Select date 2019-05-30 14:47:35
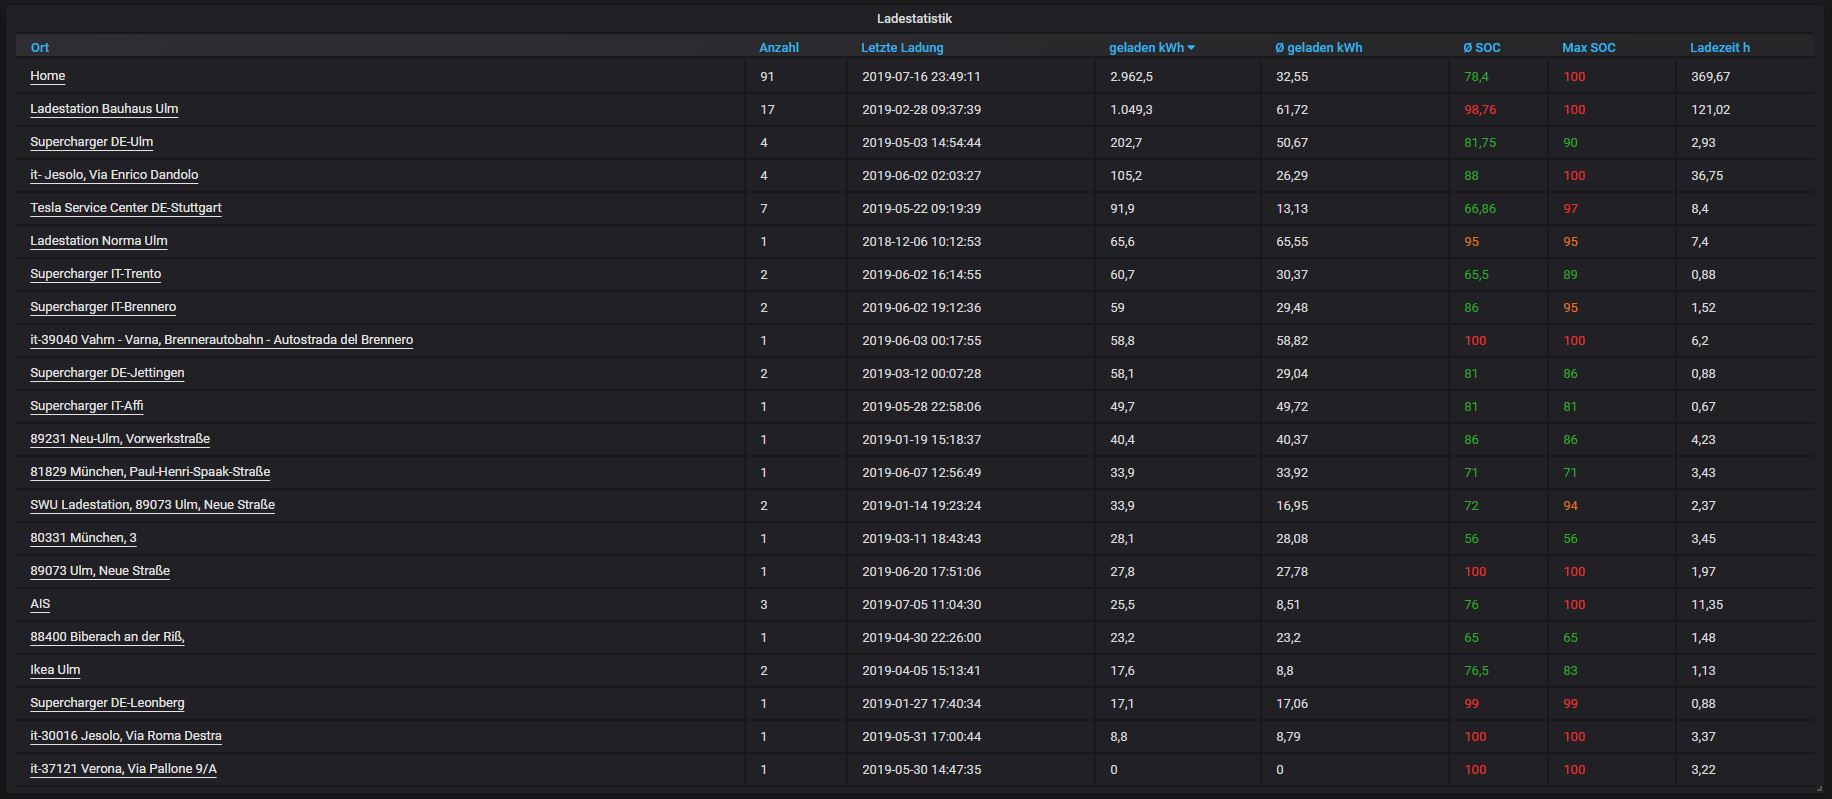The height and width of the screenshot is (799, 1832). 921,769
